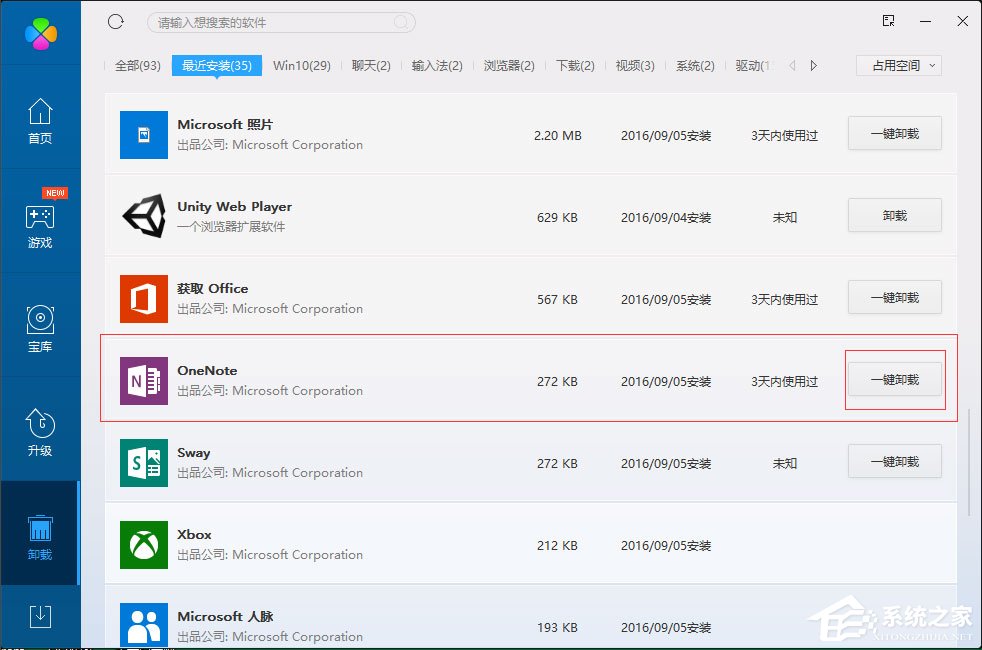Click the Xbox application icon
Screen dimensions: 982x650
tap(143, 544)
